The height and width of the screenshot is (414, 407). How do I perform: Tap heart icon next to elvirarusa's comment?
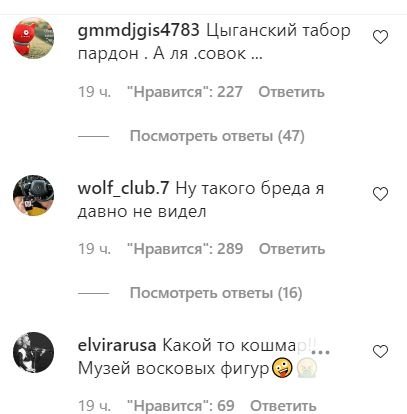[x=380, y=352]
